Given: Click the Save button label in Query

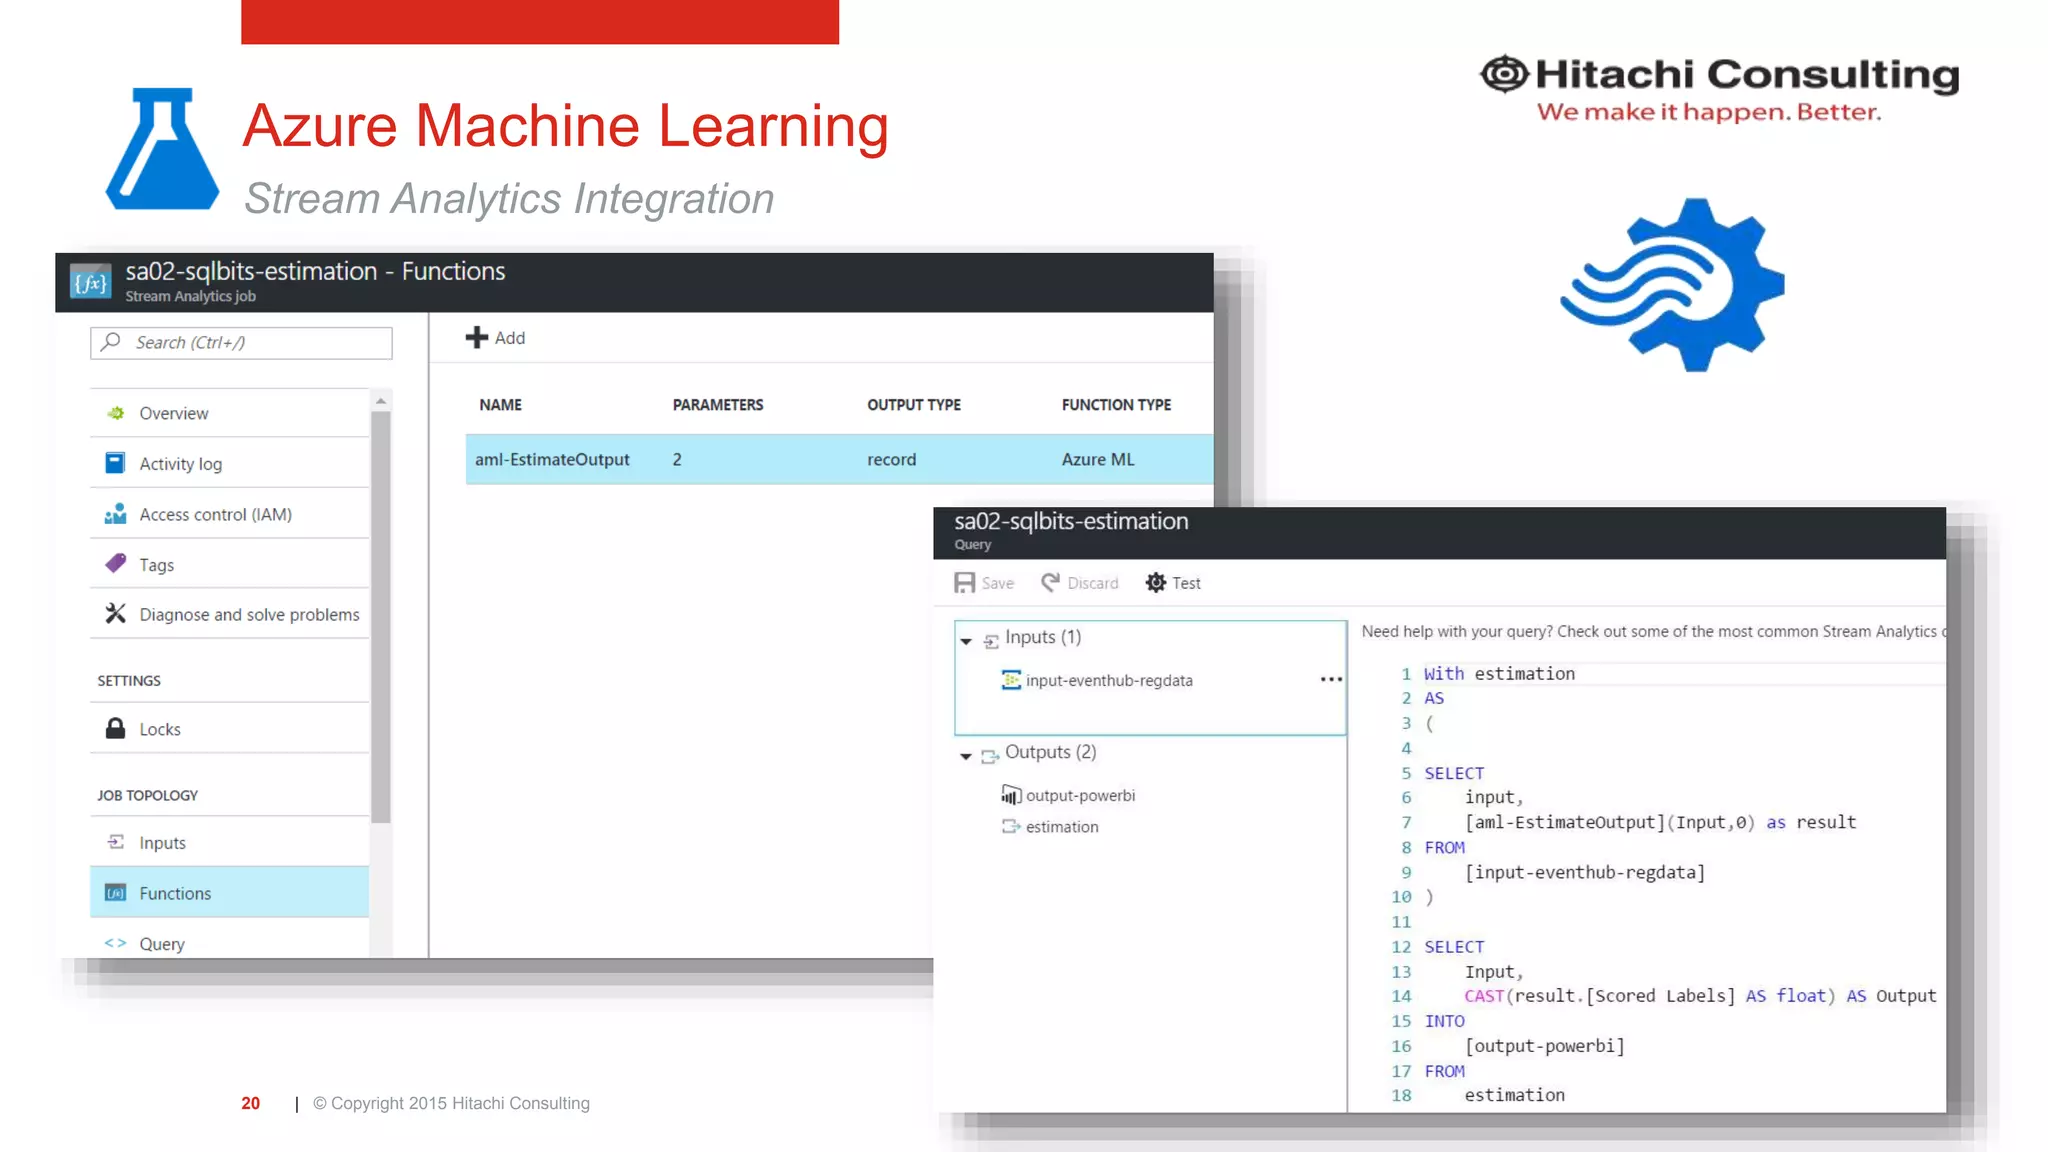Looking at the screenshot, I should [x=997, y=583].
